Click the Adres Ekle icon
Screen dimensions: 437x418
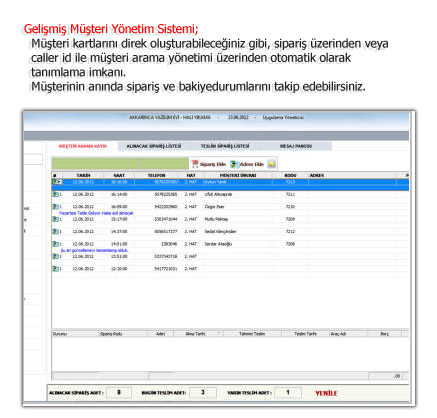click(x=235, y=164)
